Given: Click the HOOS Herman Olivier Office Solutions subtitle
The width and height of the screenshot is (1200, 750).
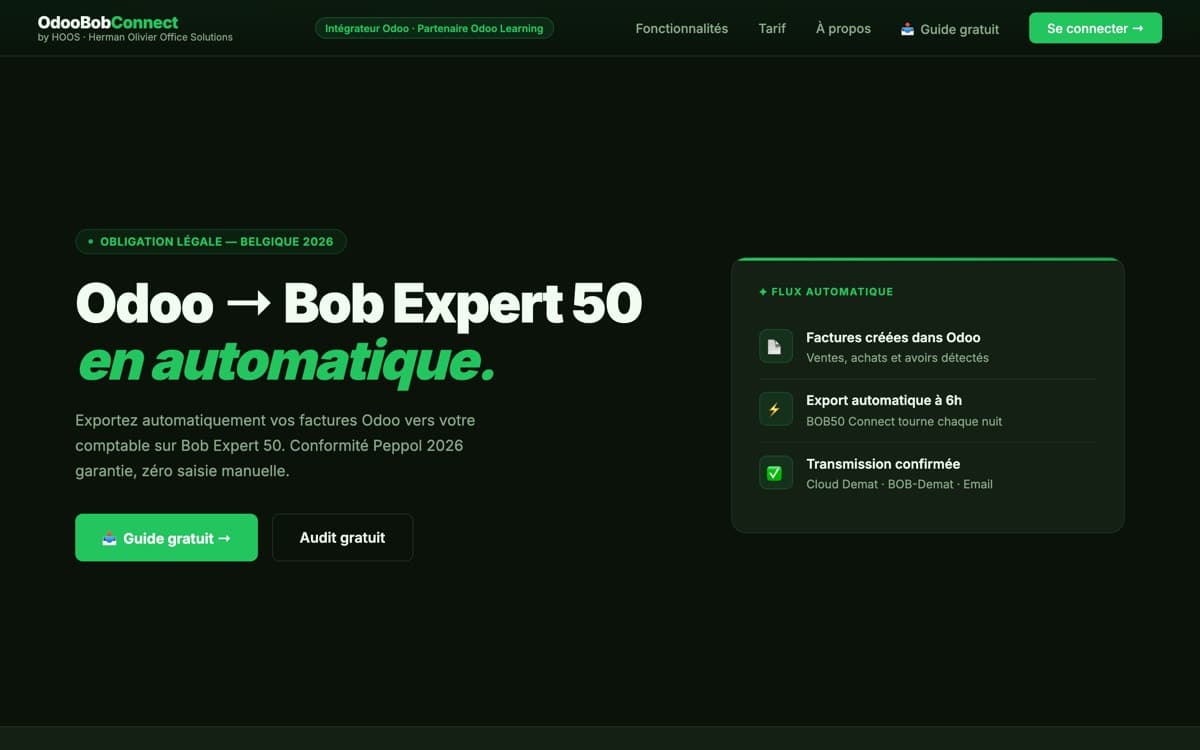Looking at the screenshot, I should coord(135,37).
